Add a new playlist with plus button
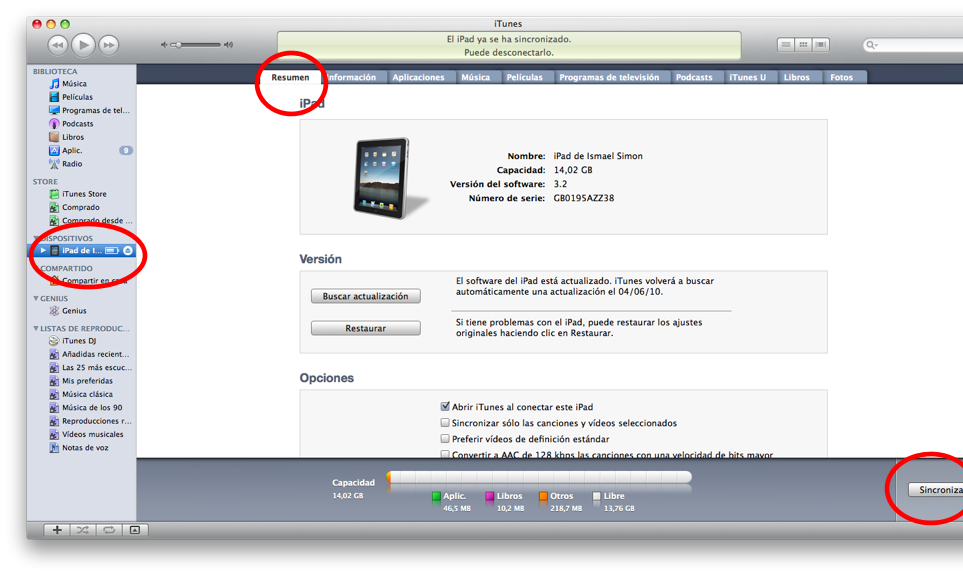Image resolution: width=963 pixels, height=576 pixels. pyautogui.click(x=57, y=530)
